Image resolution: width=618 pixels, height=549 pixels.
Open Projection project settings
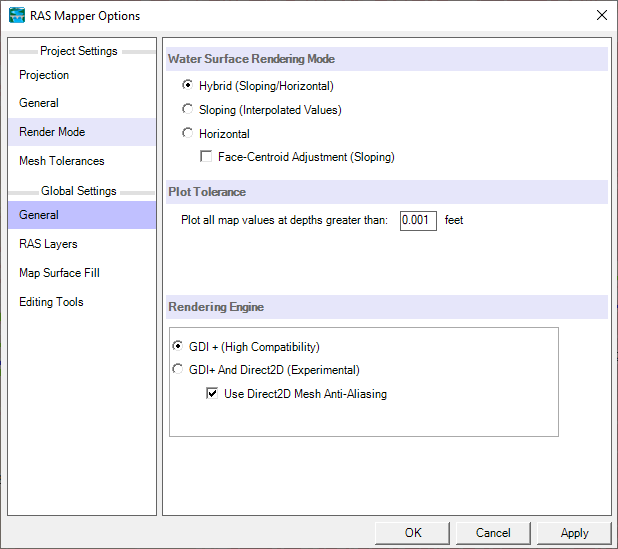[82, 75]
